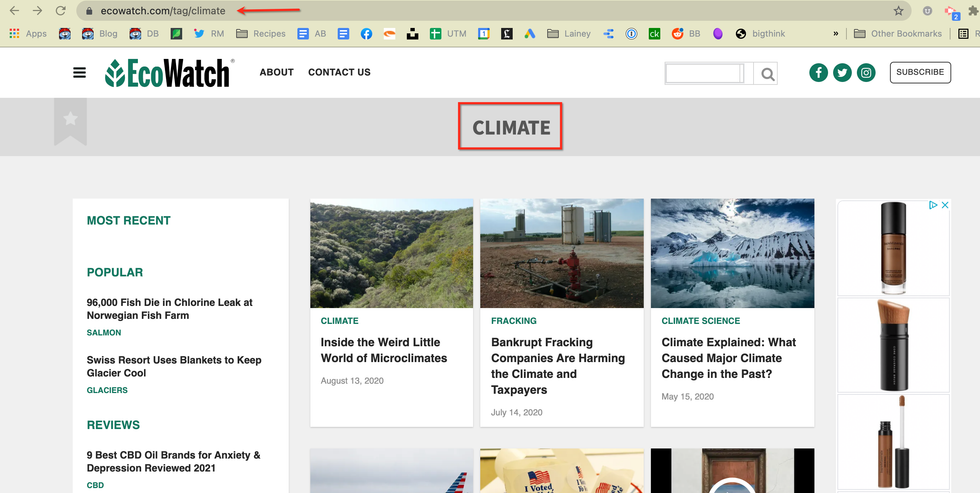The height and width of the screenshot is (493, 980).
Task: Bookmark this page with the star icon
Action: 898,11
